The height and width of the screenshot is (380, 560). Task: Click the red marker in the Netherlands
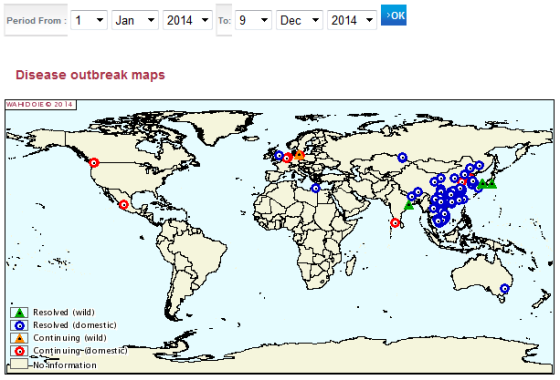pyautogui.click(x=288, y=158)
